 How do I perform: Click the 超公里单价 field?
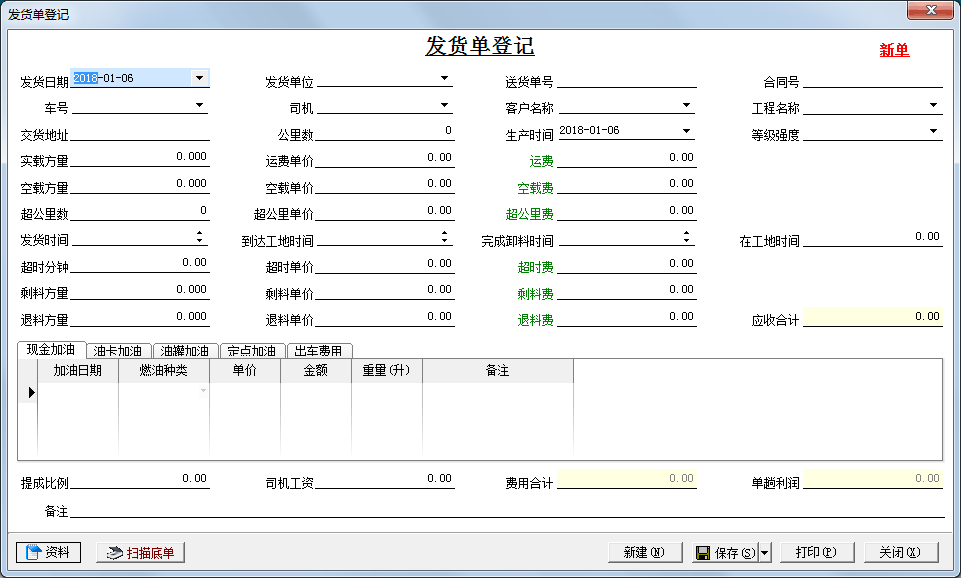385,212
